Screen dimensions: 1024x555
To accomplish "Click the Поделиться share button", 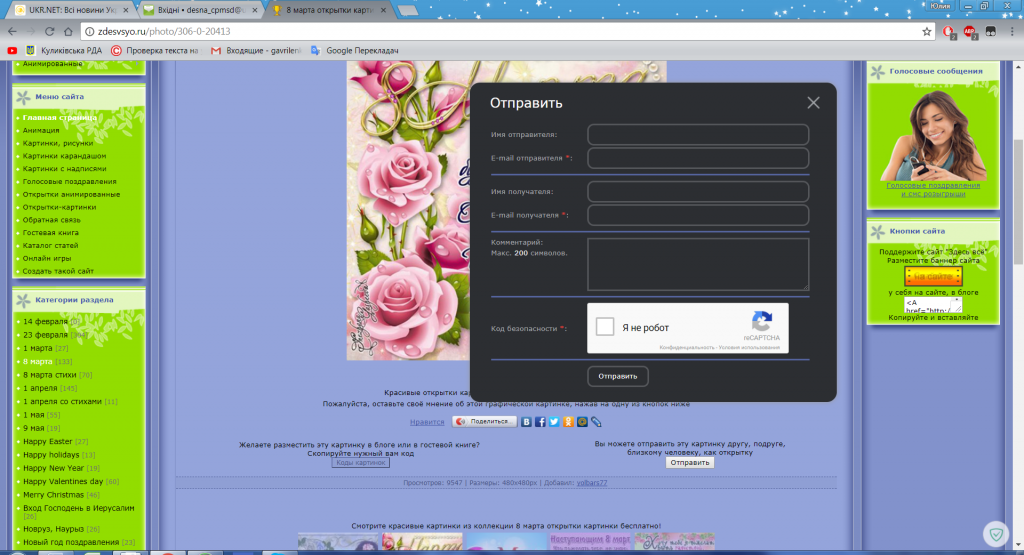I will 485,422.
